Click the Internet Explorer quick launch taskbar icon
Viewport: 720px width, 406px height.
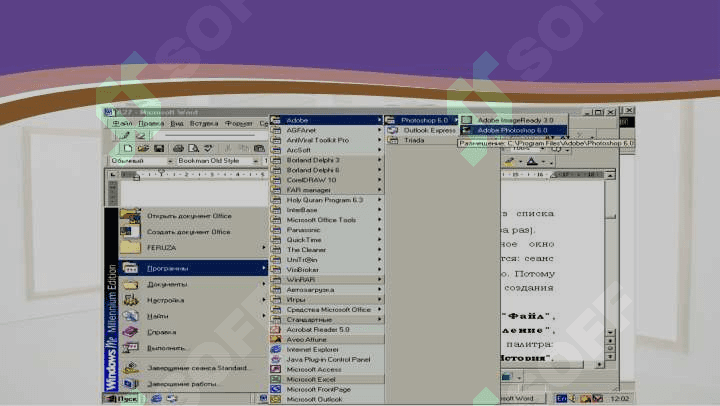tap(156, 398)
